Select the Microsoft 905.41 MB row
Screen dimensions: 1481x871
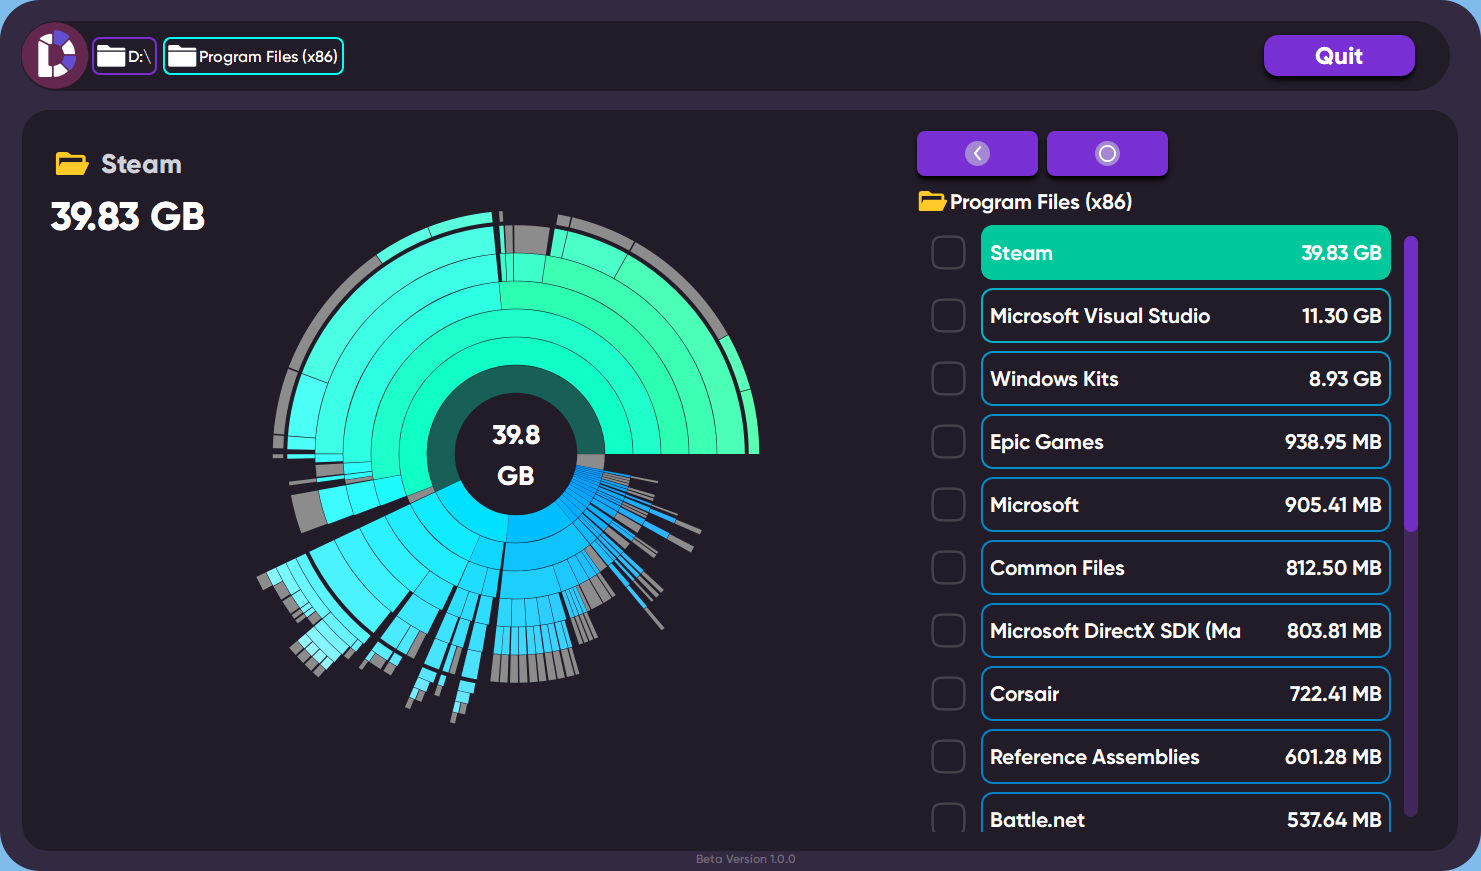(x=1186, y=505)
